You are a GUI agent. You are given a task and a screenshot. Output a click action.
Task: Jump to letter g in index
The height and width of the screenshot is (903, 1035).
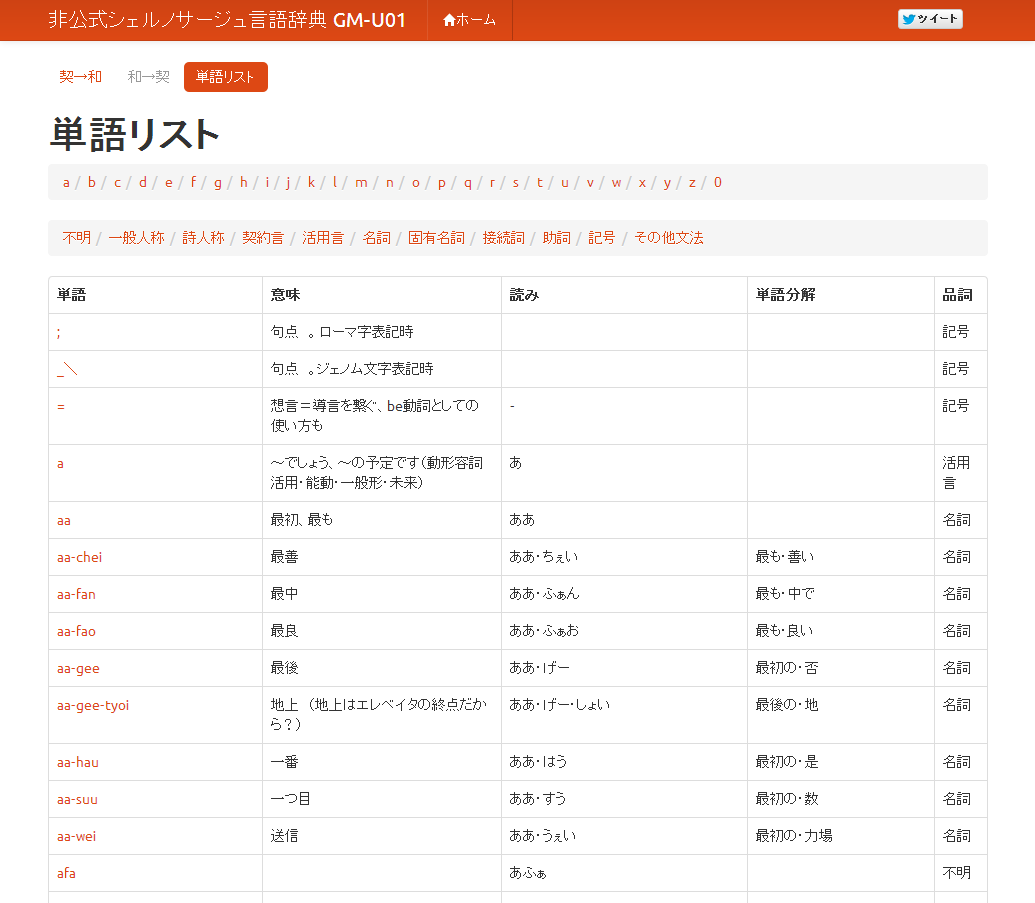point(218,183)
